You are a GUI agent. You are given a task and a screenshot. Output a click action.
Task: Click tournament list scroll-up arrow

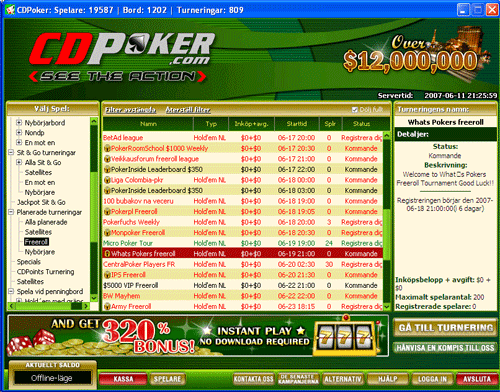click(x=387, y=136)
